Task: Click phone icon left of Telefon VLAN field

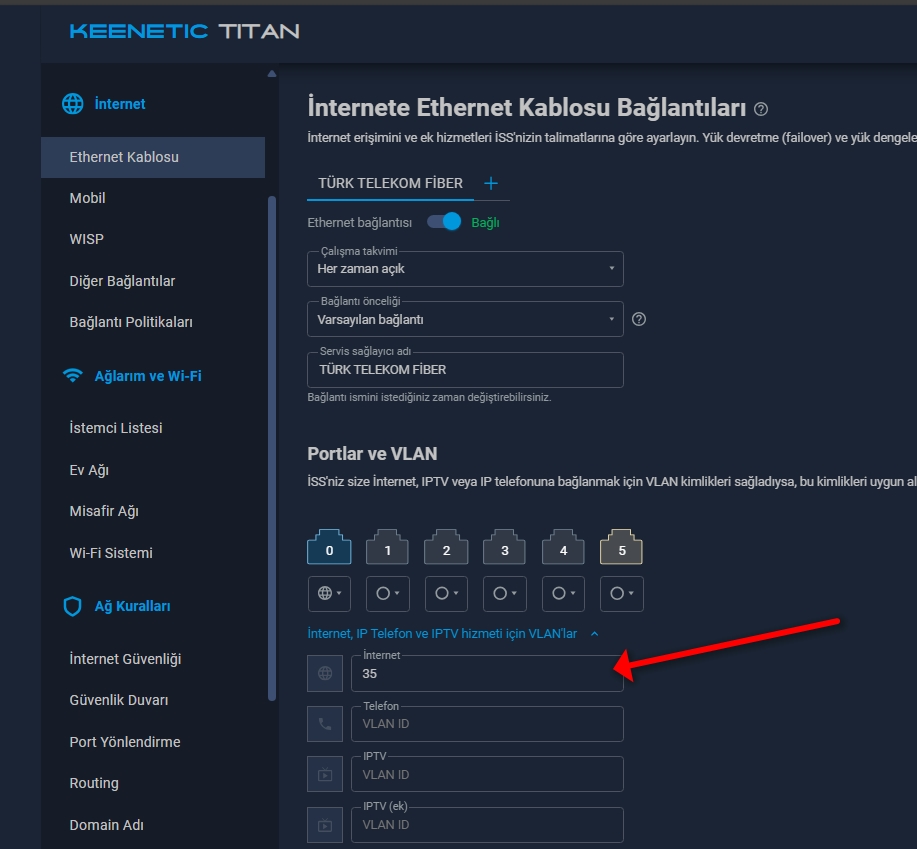Action: click(325, 724)
